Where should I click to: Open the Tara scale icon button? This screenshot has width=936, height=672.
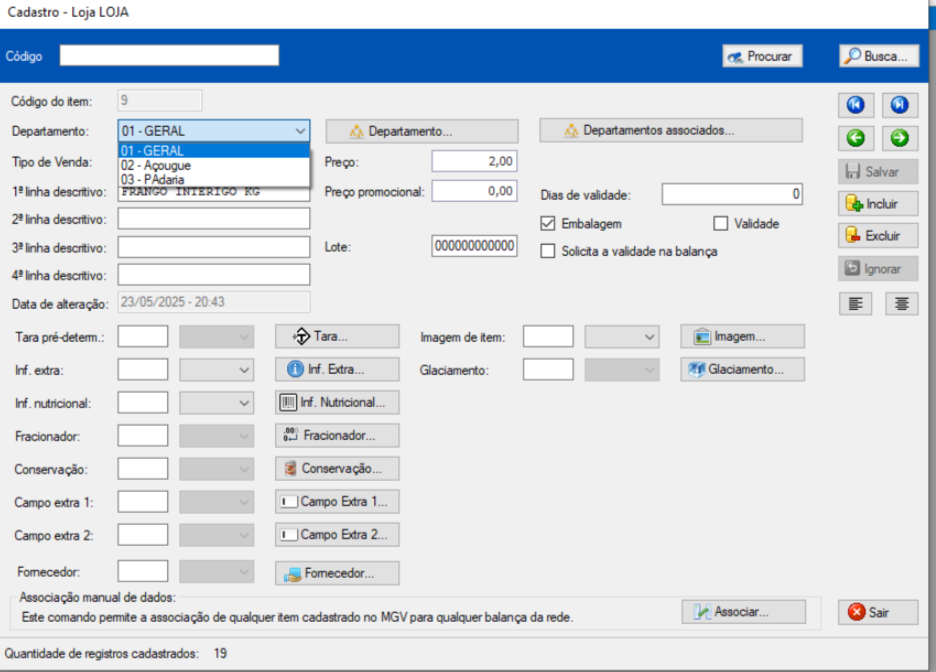pyautogui.click(x=337, y=337)
